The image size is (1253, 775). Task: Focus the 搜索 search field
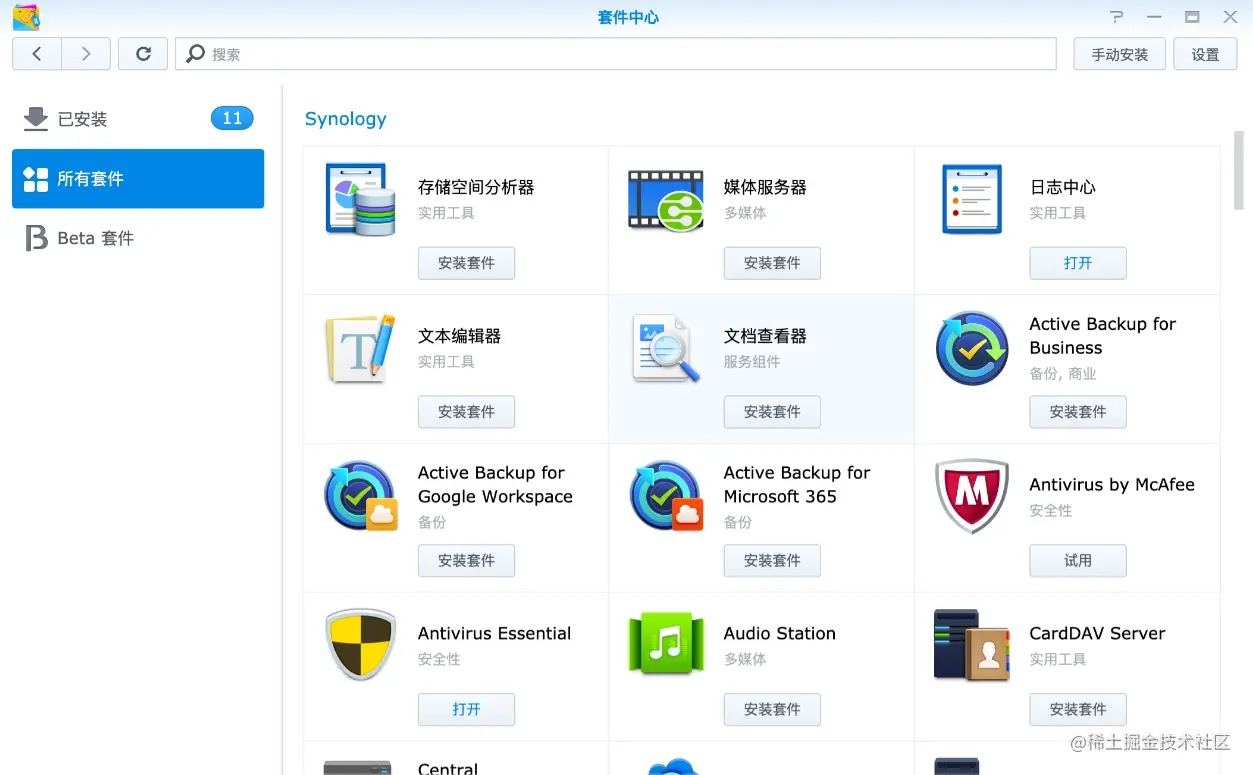(616, 54)
